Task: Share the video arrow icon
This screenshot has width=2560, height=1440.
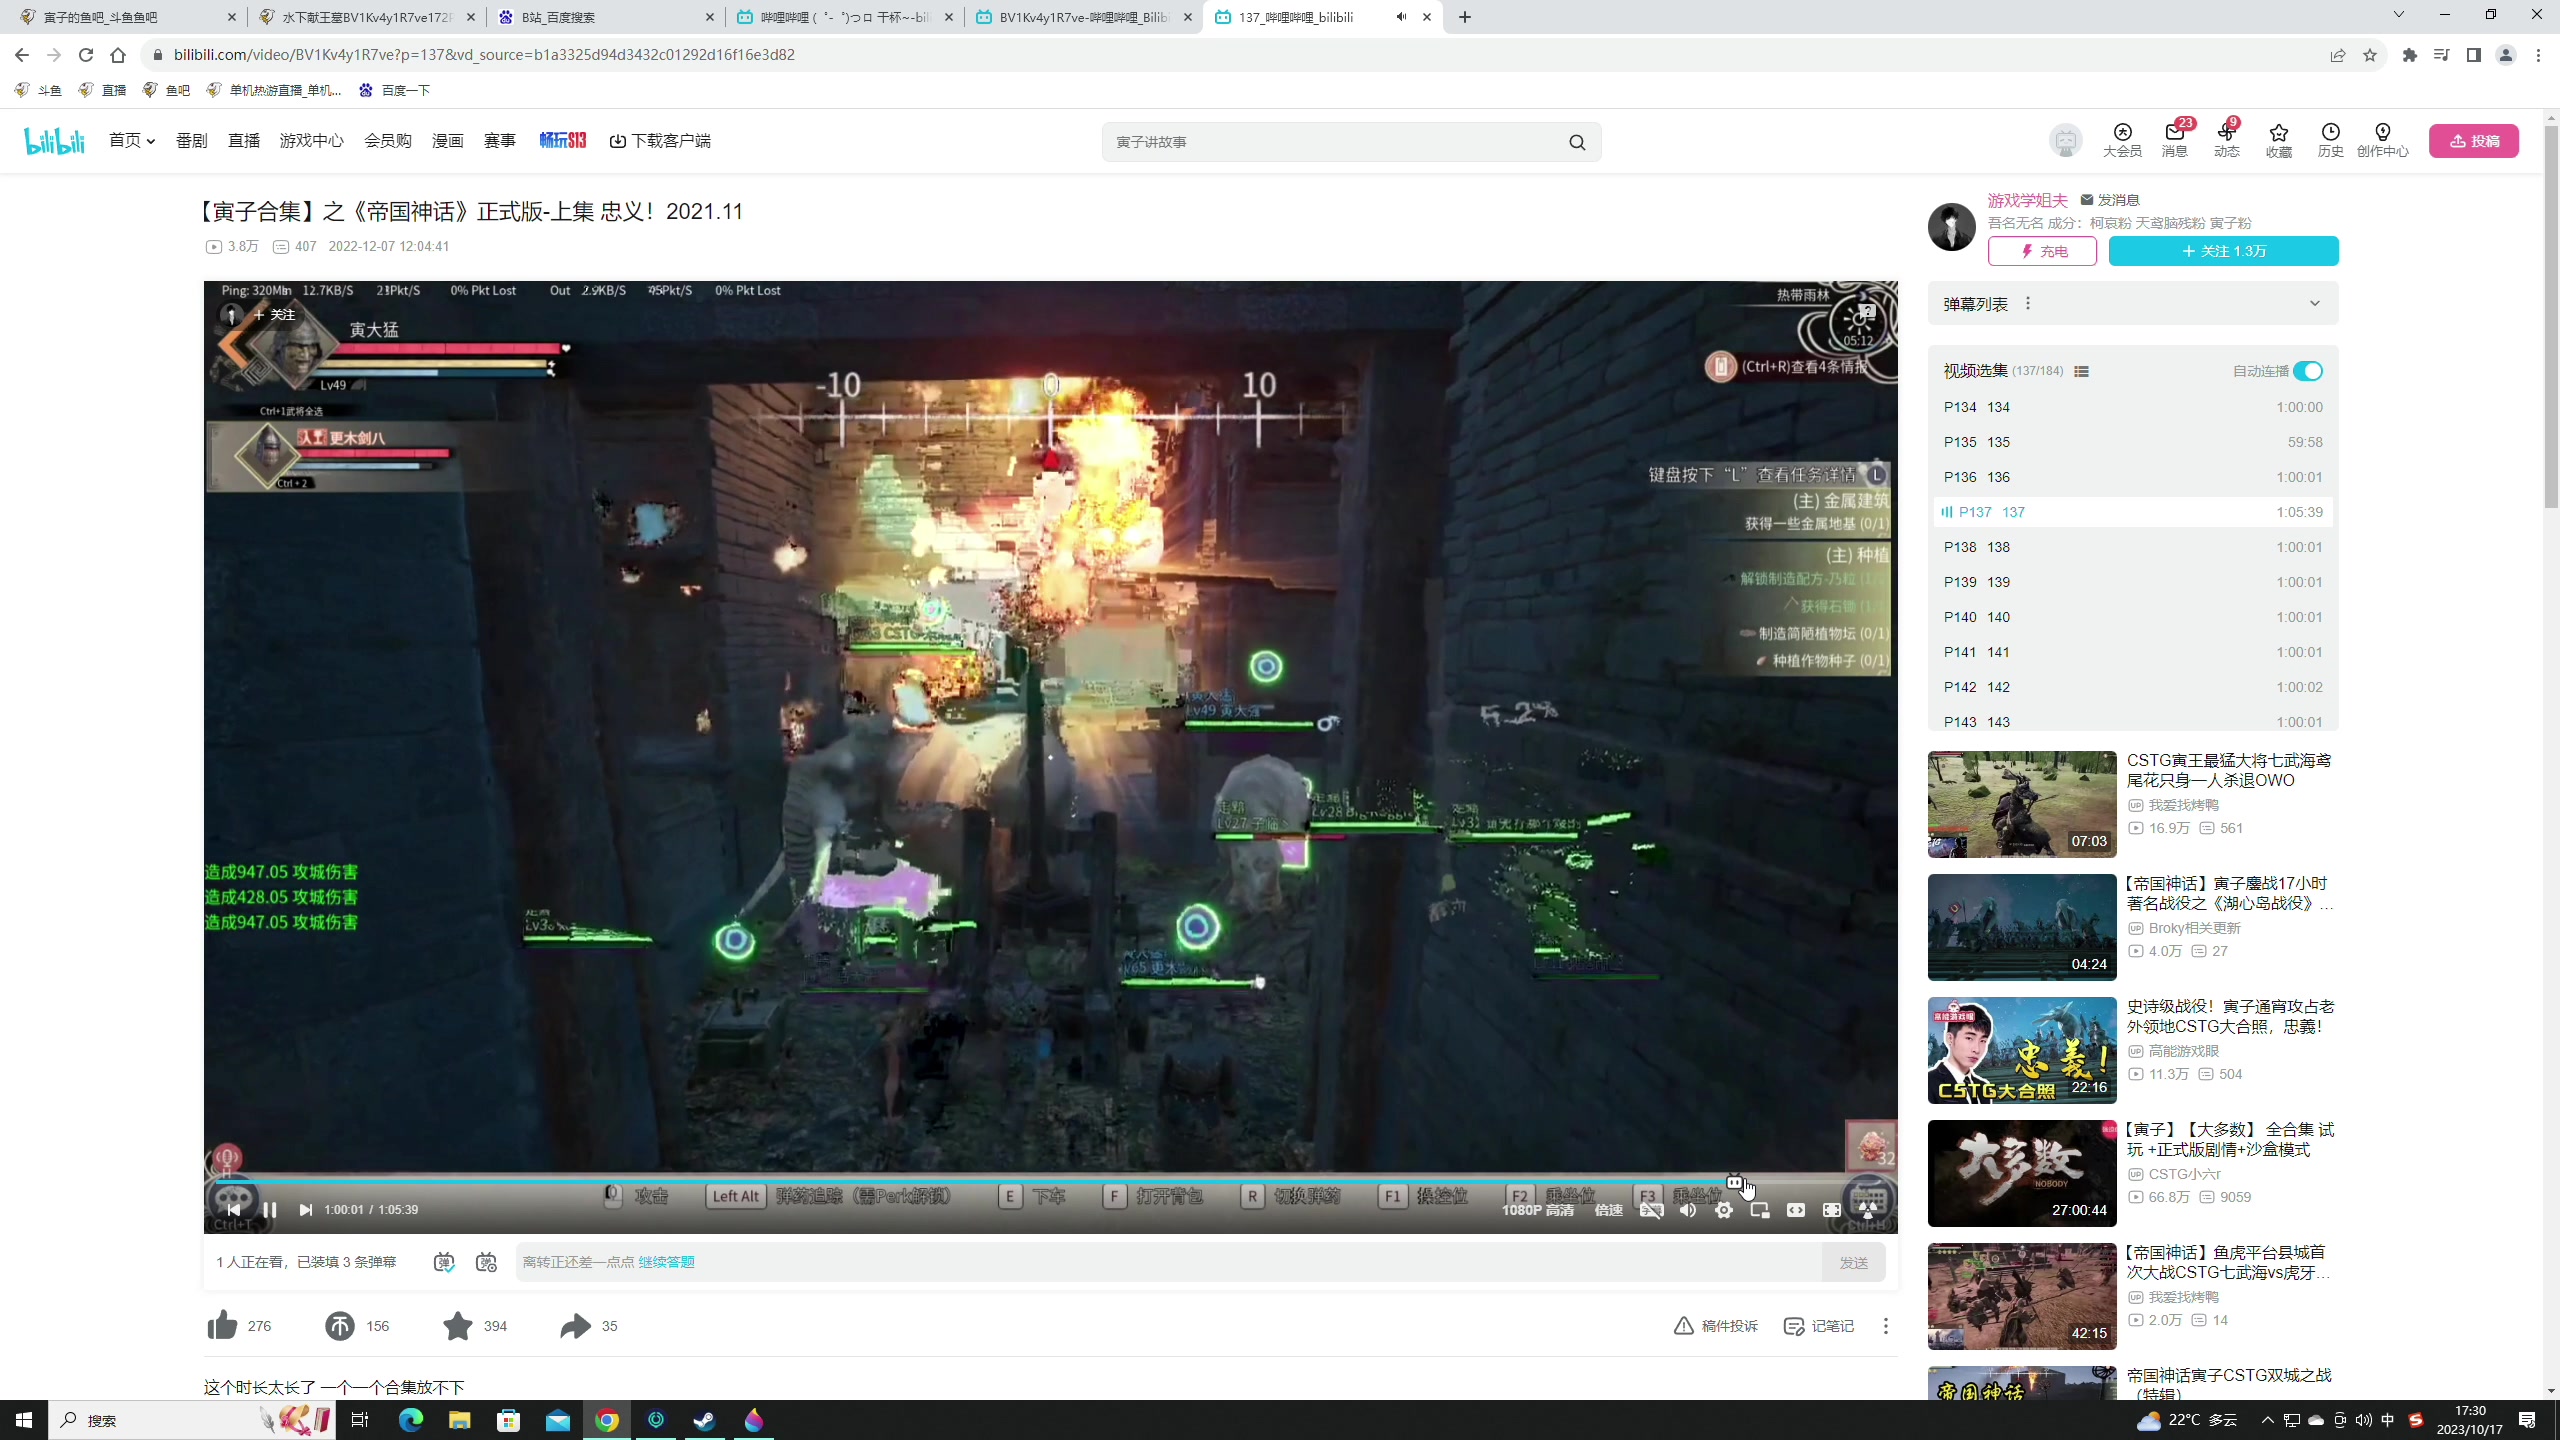Action: [575, 1326]
